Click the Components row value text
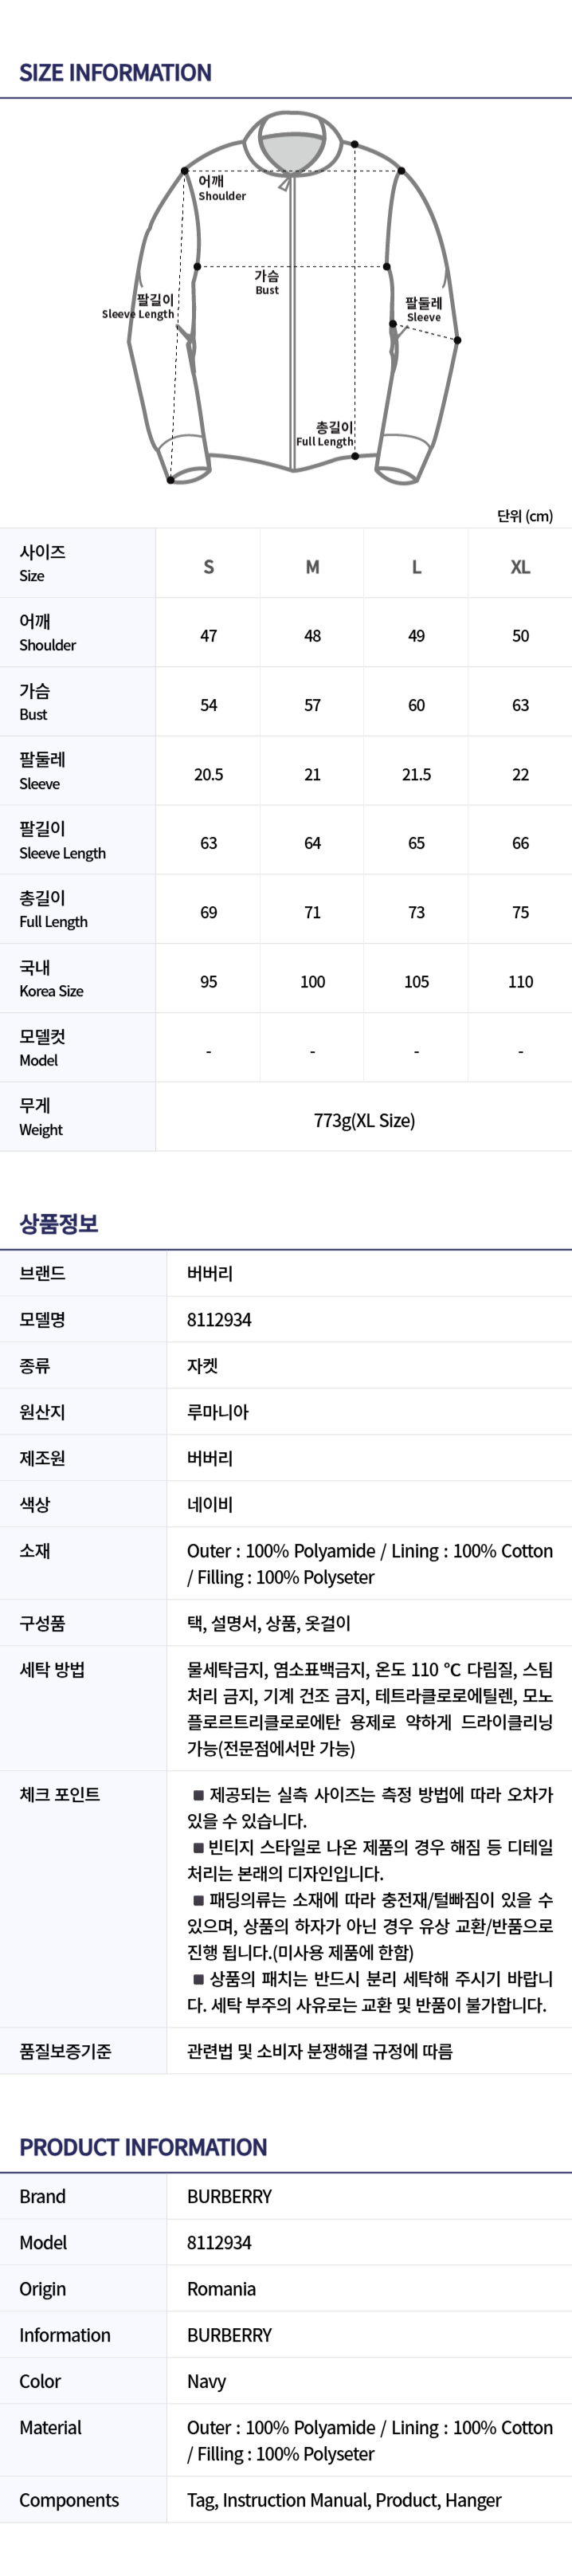The width and height of the screenshot is (572, 2576). (344, 2499)
